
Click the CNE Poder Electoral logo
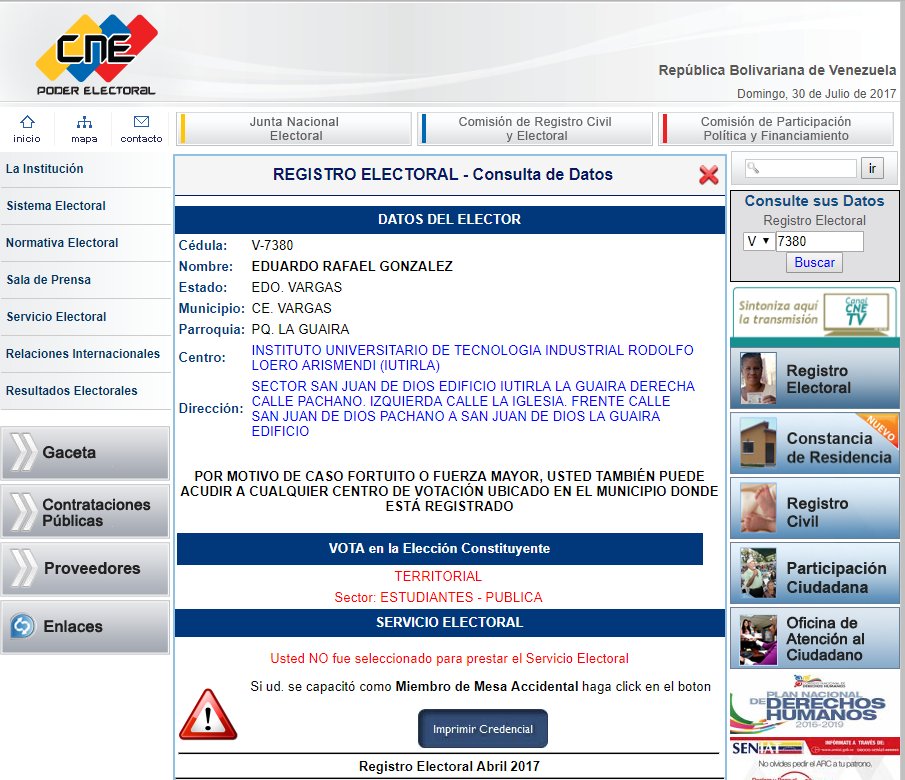(x=96, y=55)
